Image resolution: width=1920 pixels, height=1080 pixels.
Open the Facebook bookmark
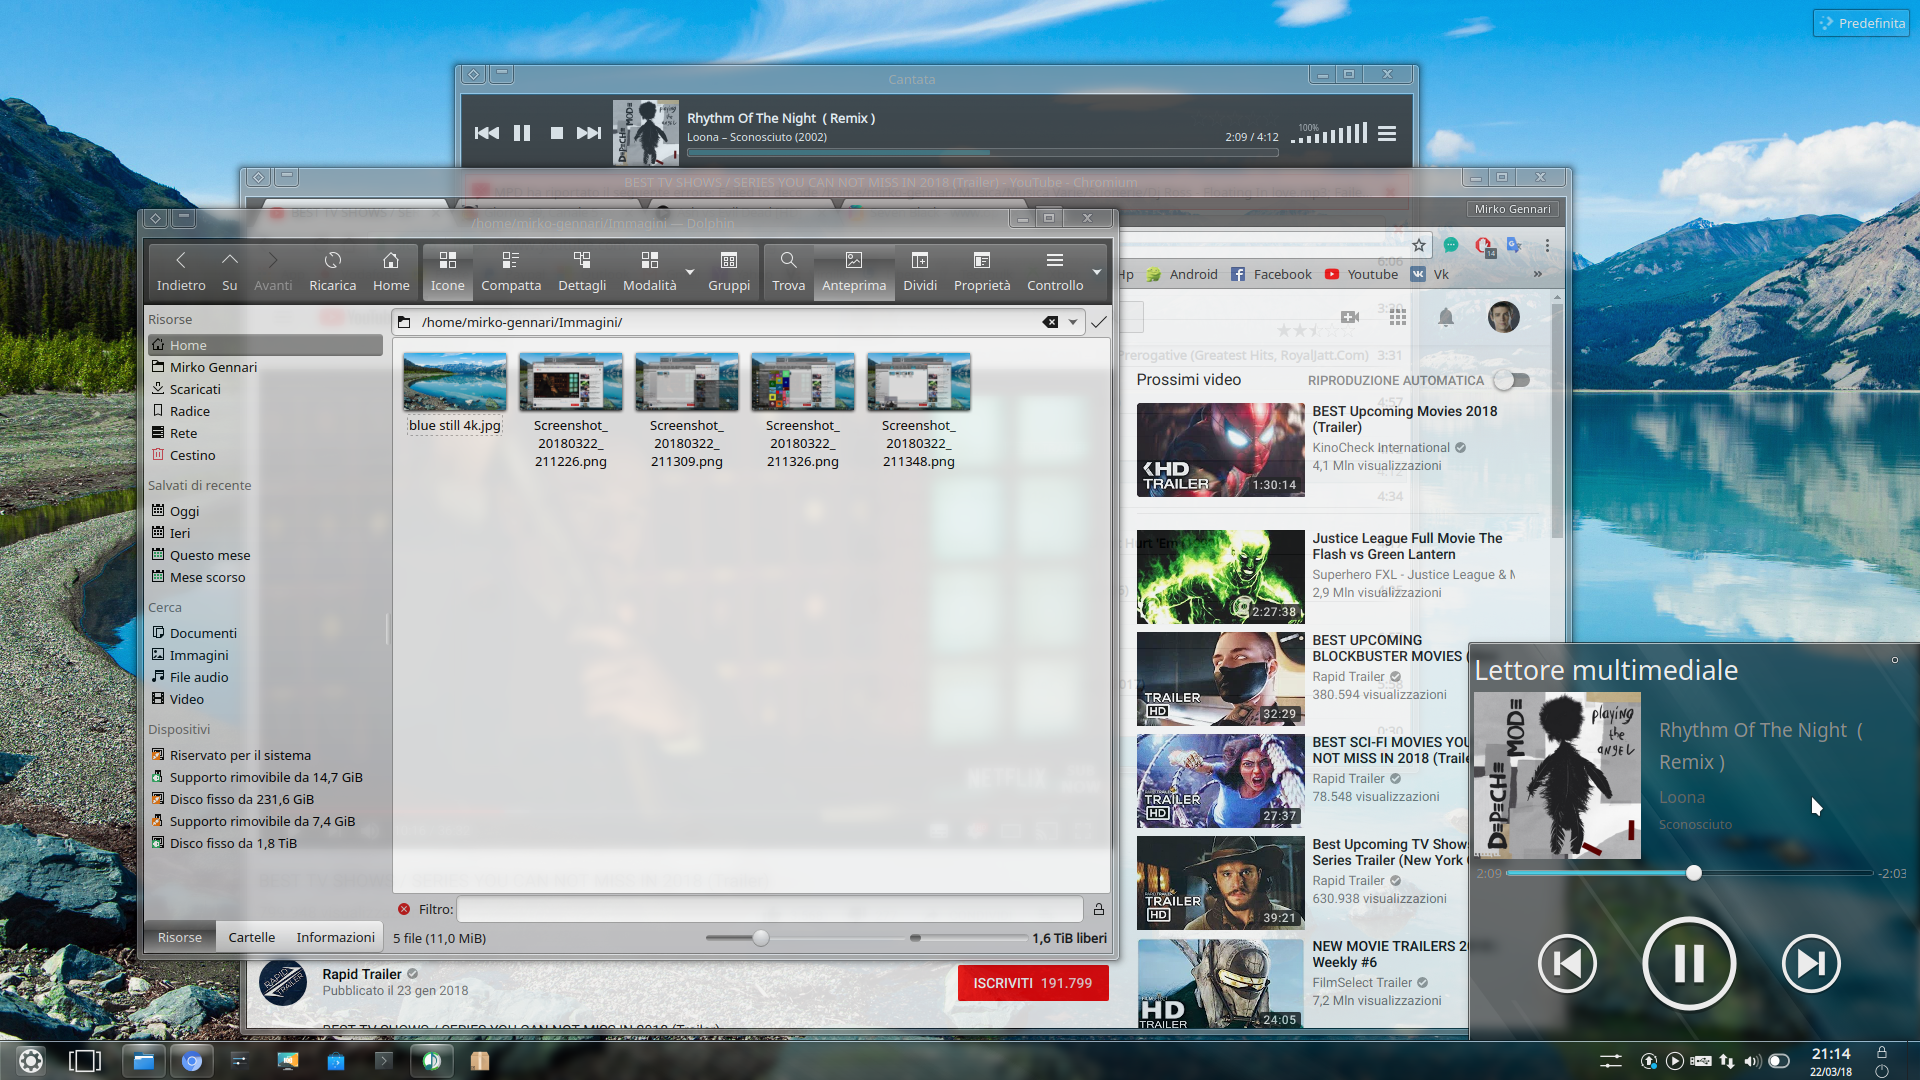point(1271,274)
